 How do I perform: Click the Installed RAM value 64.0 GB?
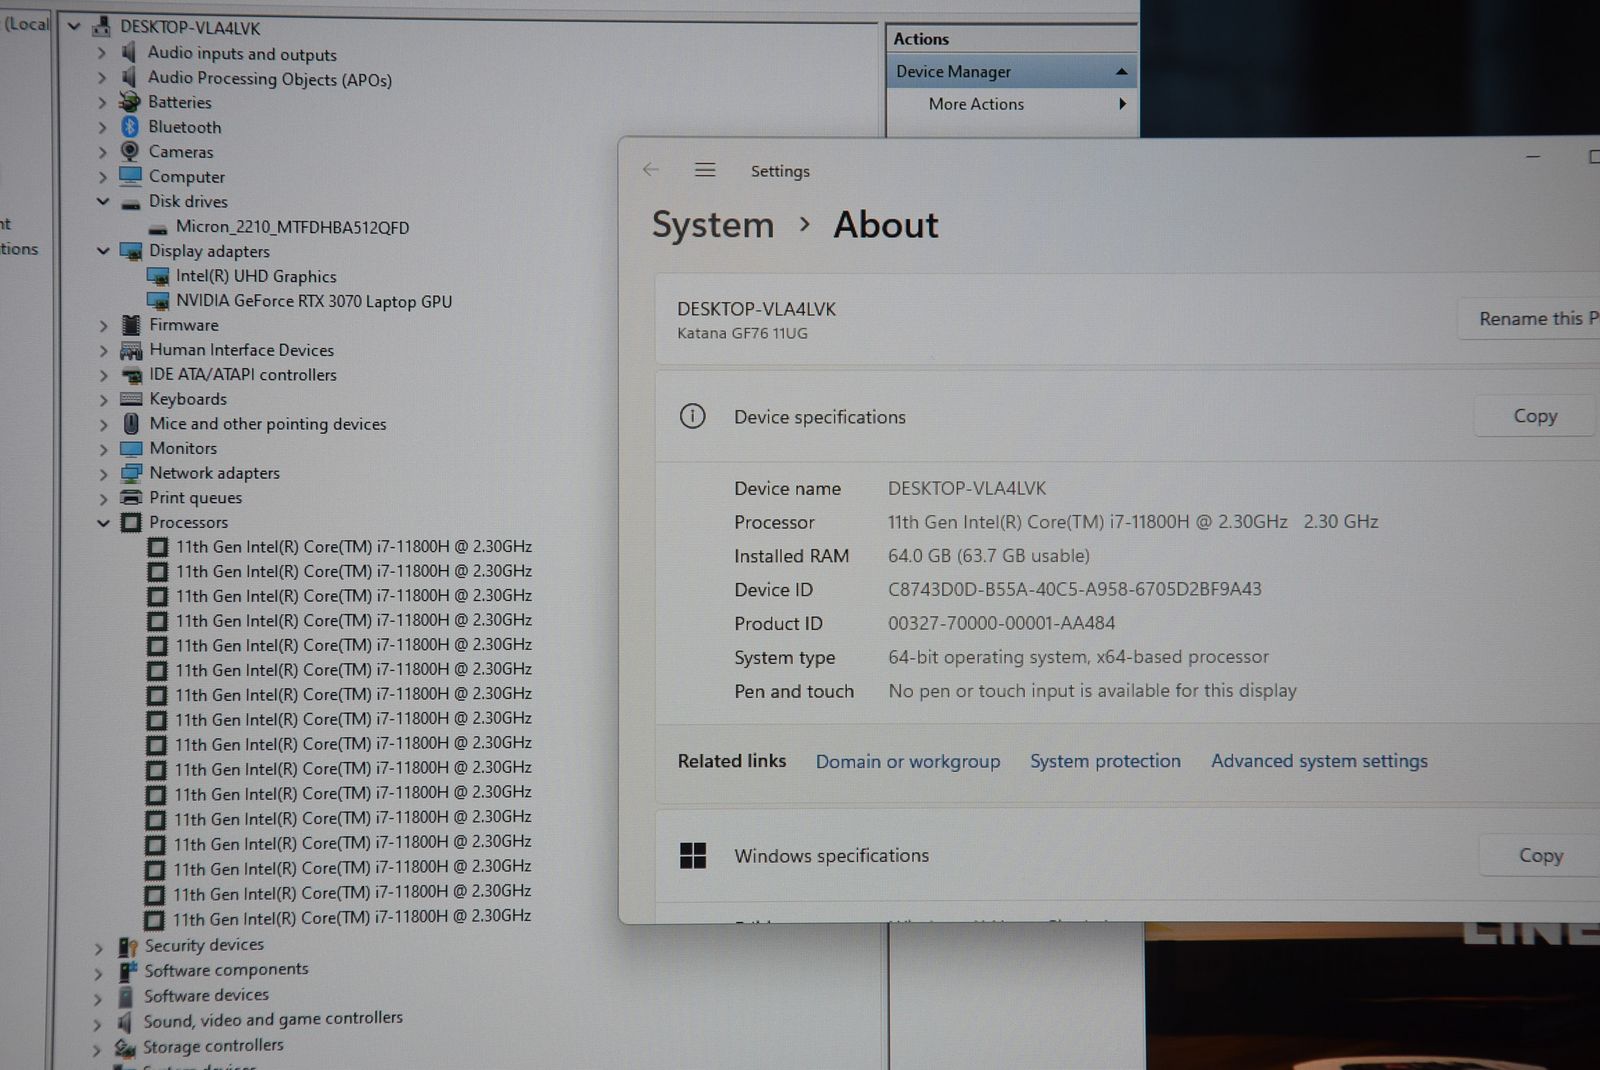click(989, 555)
